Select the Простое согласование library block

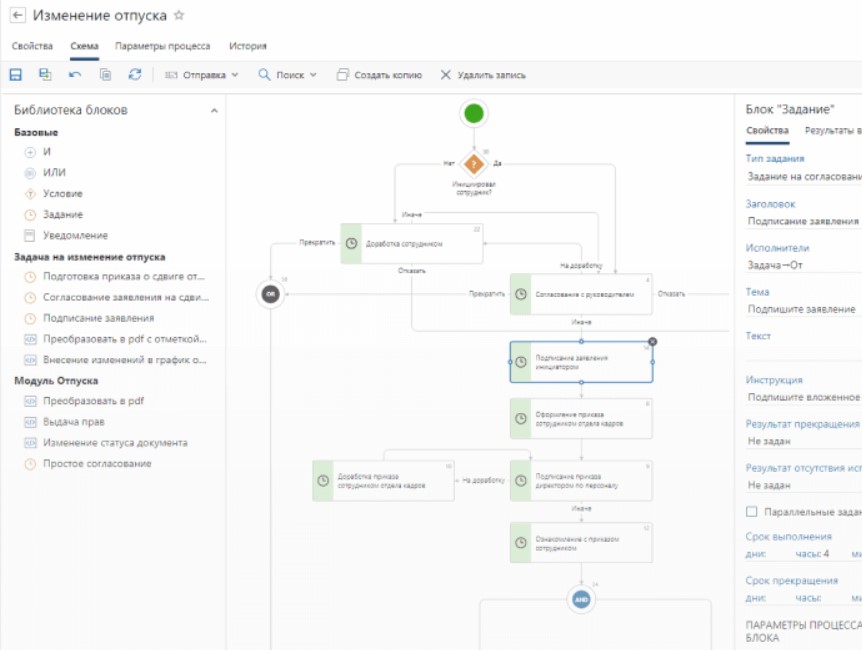pos(97,464)
